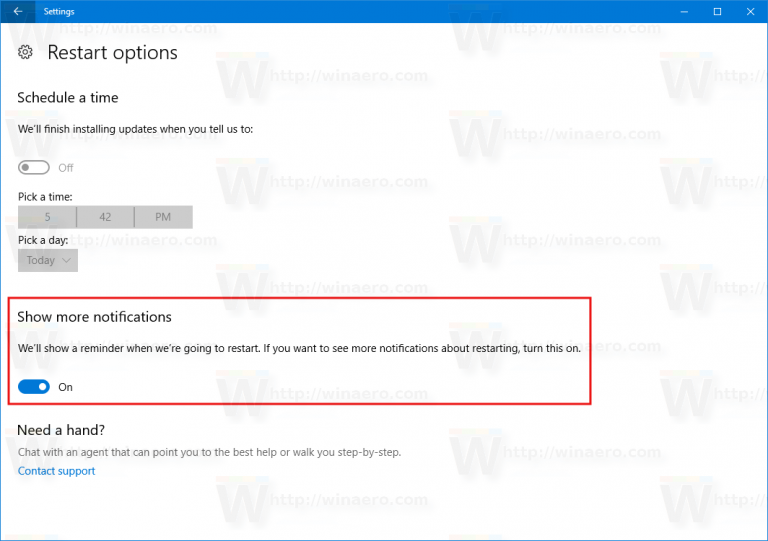Click the On label next to toggle
Viewport: 768px width, 541px height.
pyautogui.click(x=65, y=387)
